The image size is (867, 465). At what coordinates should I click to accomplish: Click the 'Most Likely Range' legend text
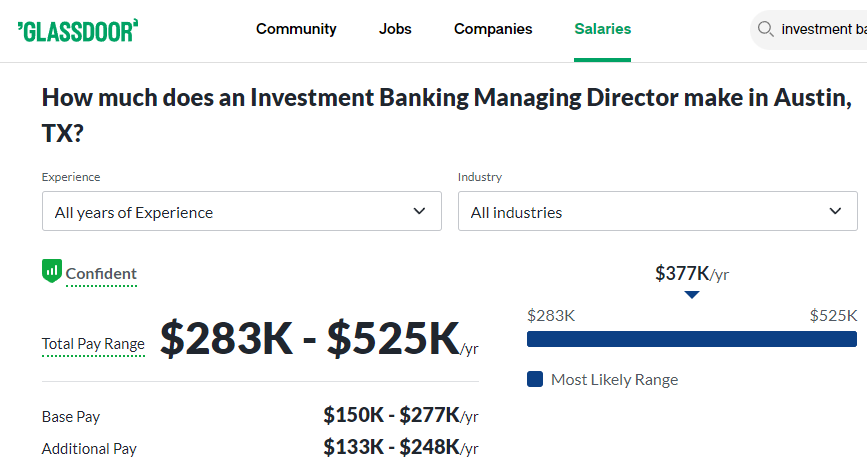point(614,380)
